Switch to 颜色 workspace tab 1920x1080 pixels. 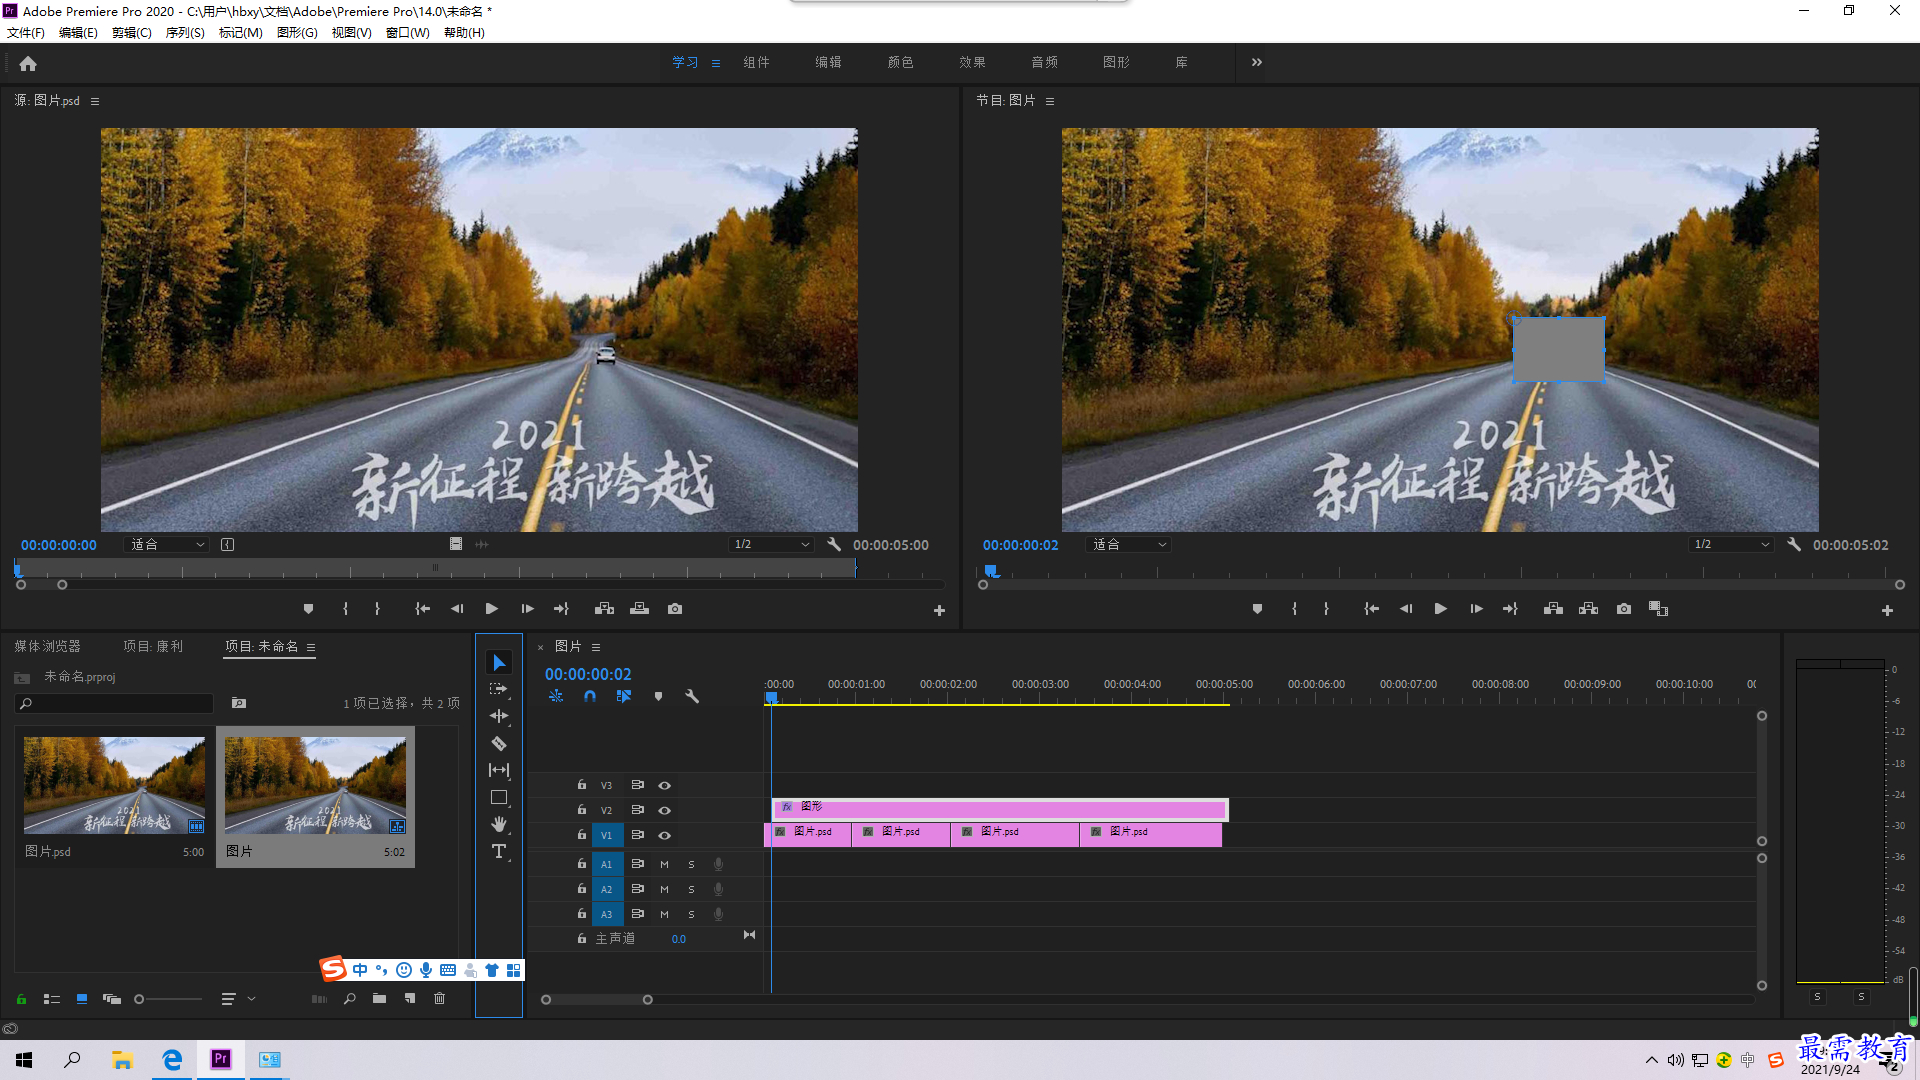[x=900, y=62]
